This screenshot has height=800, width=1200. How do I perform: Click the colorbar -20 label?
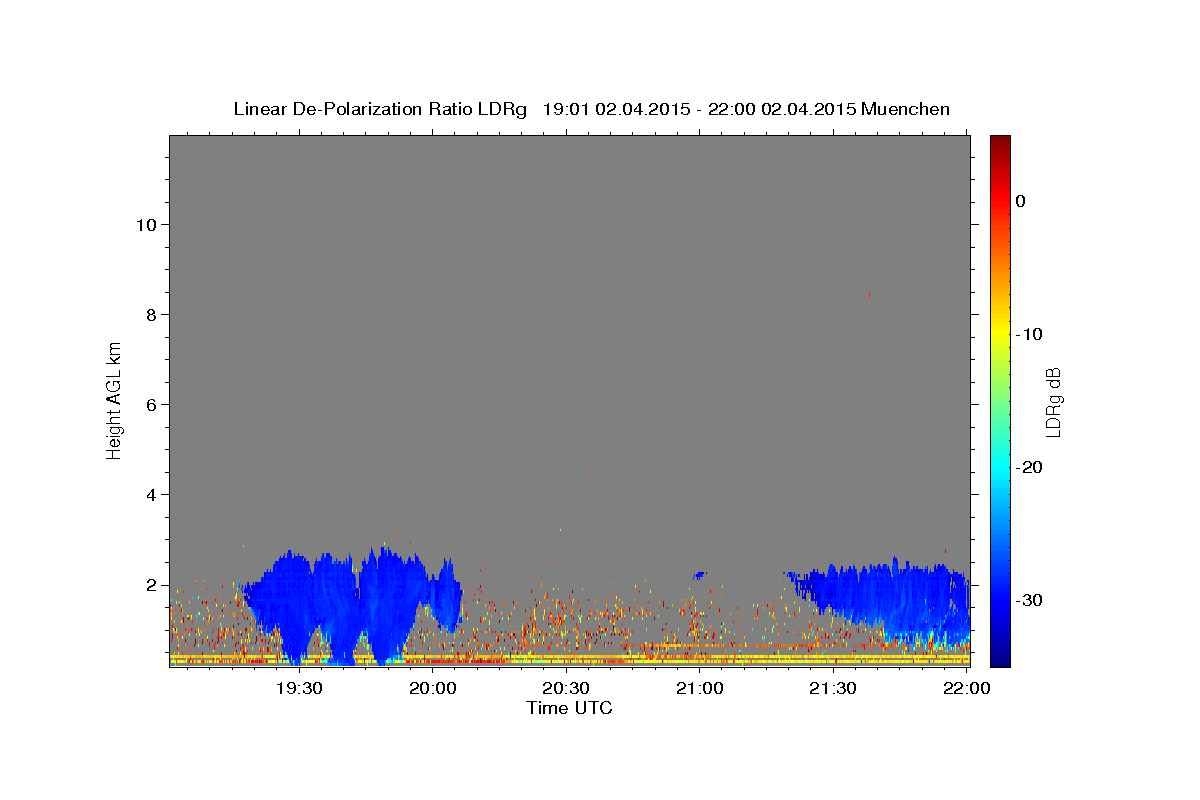(x=1029, y=467)
